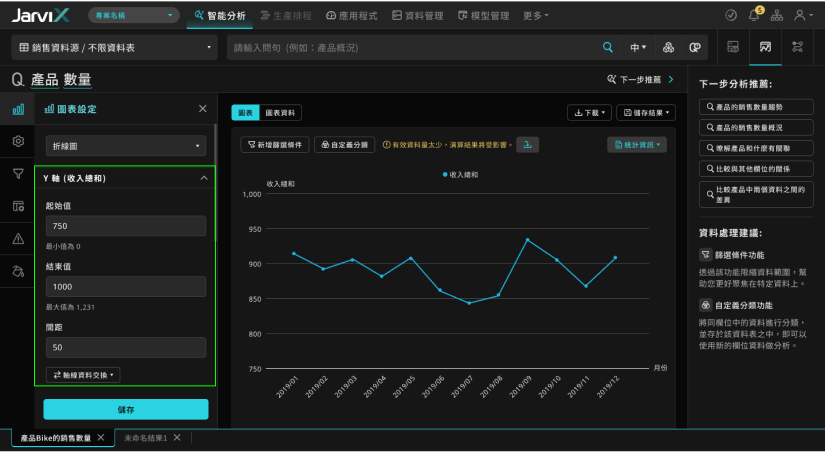Open the flow diagram view icon
Image resolution: width=825 pixels, height=452 pixels.
797,47
